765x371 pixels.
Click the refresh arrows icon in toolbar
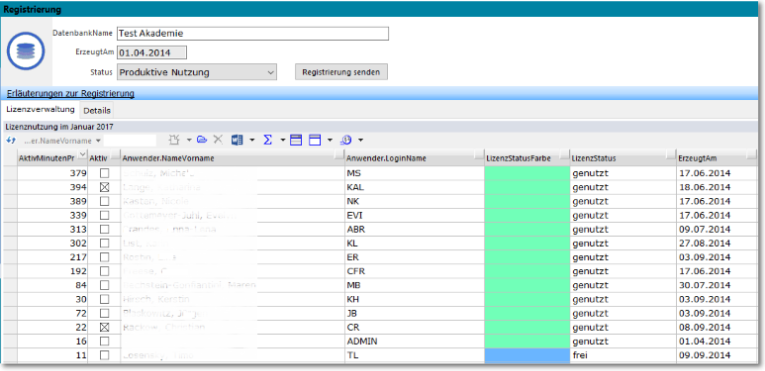pyautogui.click(x=11, y=141)
